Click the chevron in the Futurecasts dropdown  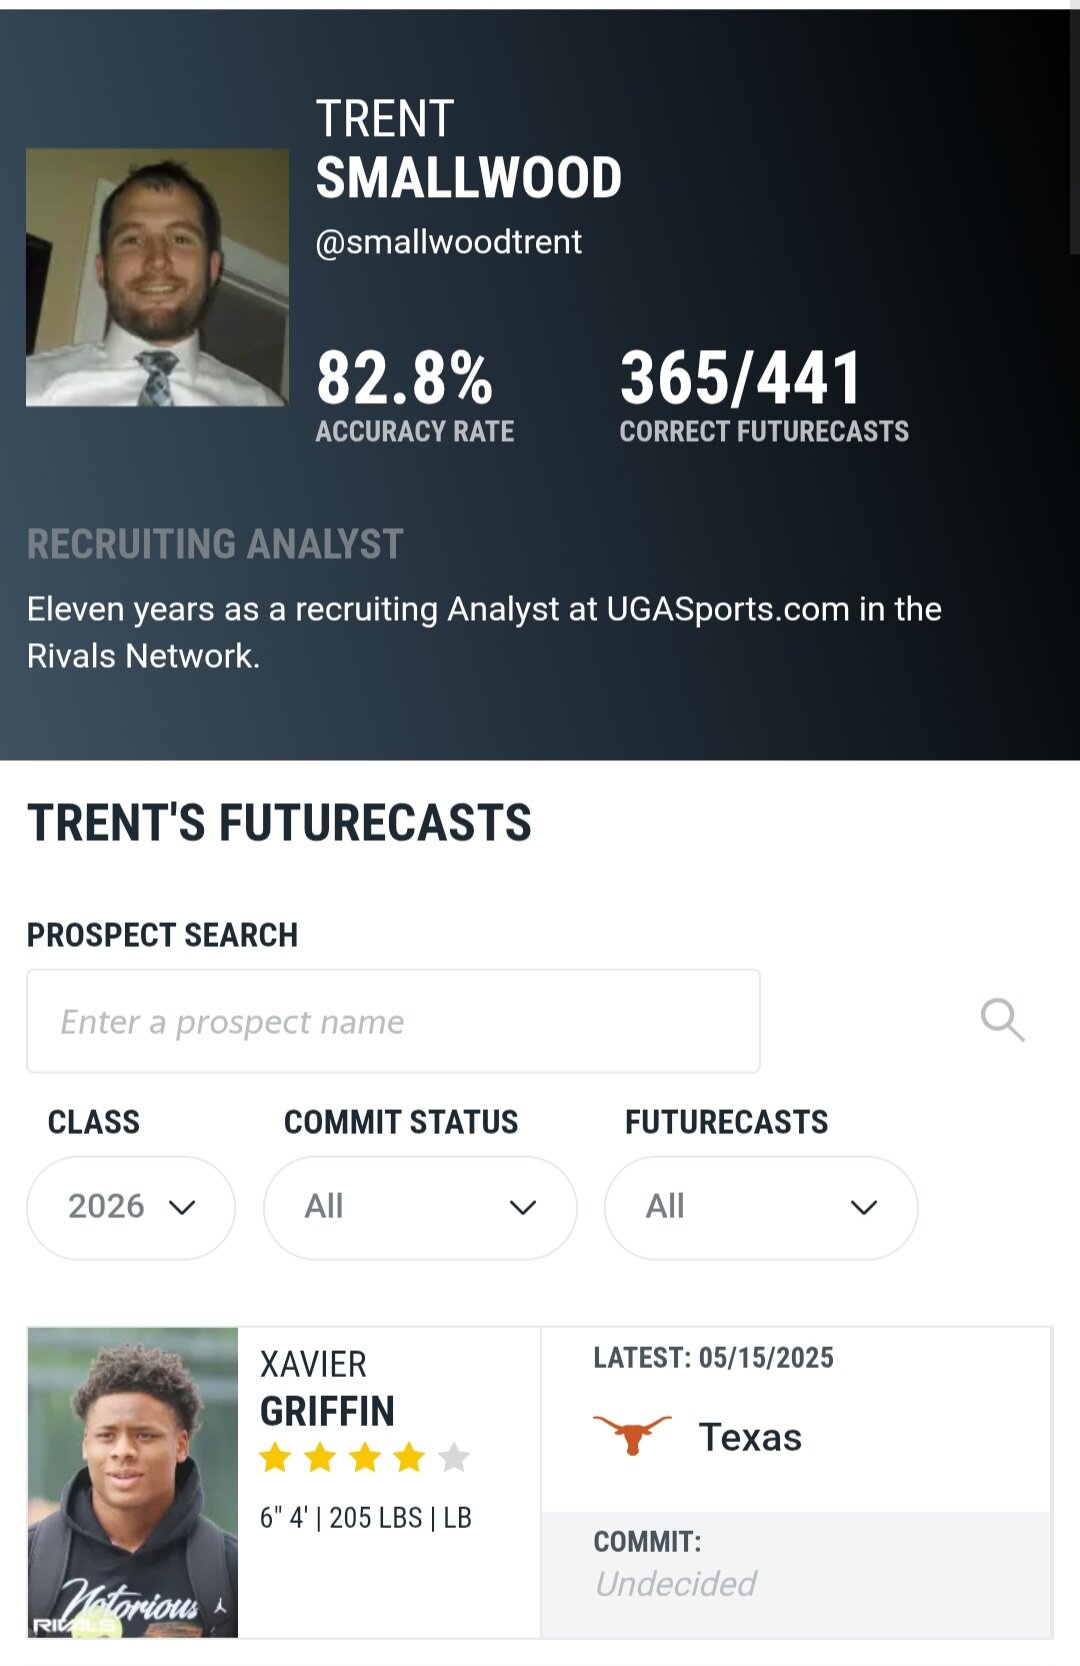pyautogui.click(x=864, y=1207)
